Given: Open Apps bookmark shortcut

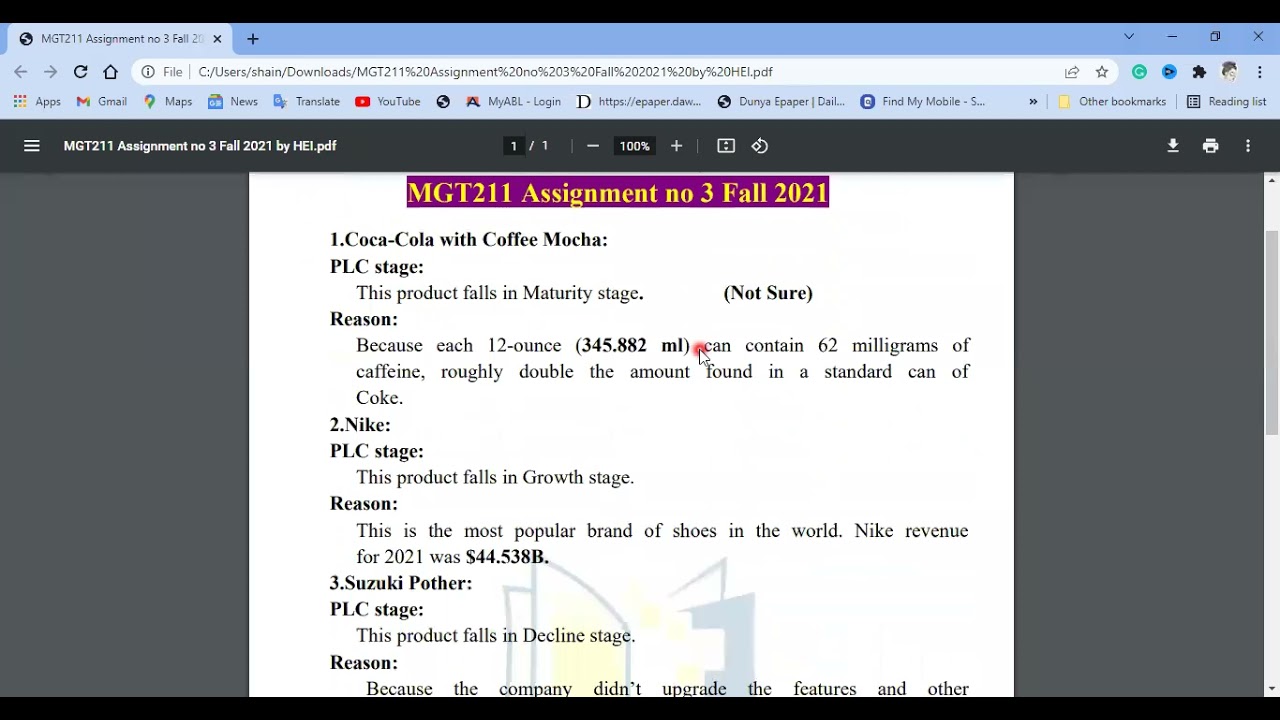Looking at the screenshot, I should click(x=37, y=102).
